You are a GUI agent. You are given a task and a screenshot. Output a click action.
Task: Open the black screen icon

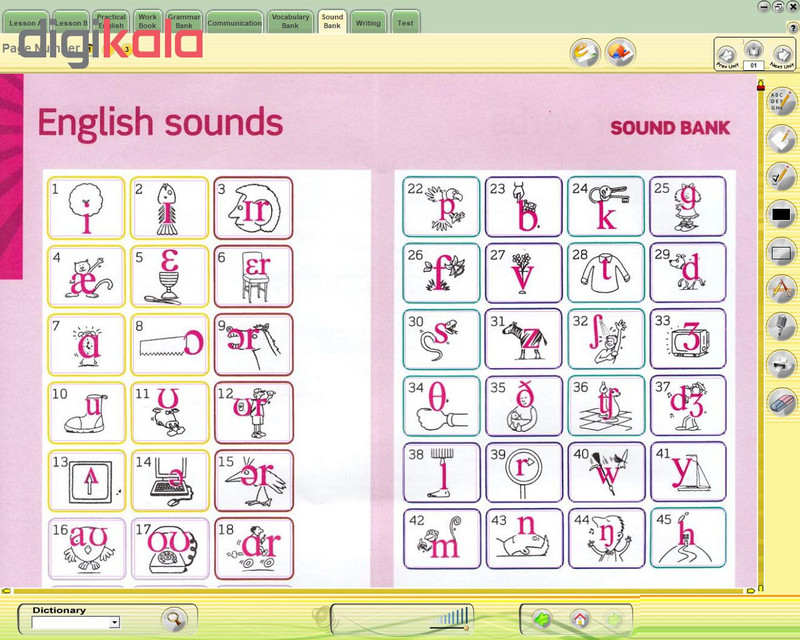pyautogui.click(x=782, y=214)
